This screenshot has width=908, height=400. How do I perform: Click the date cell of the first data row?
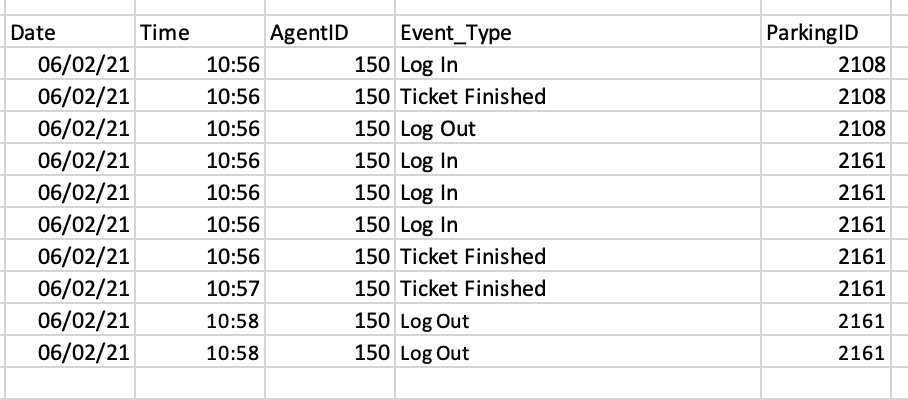tap(70, 64)
